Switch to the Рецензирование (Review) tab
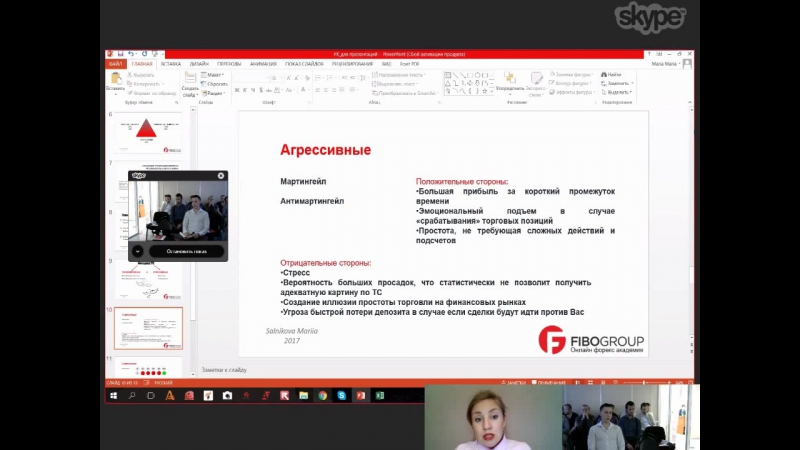 [x=352, y=64]
